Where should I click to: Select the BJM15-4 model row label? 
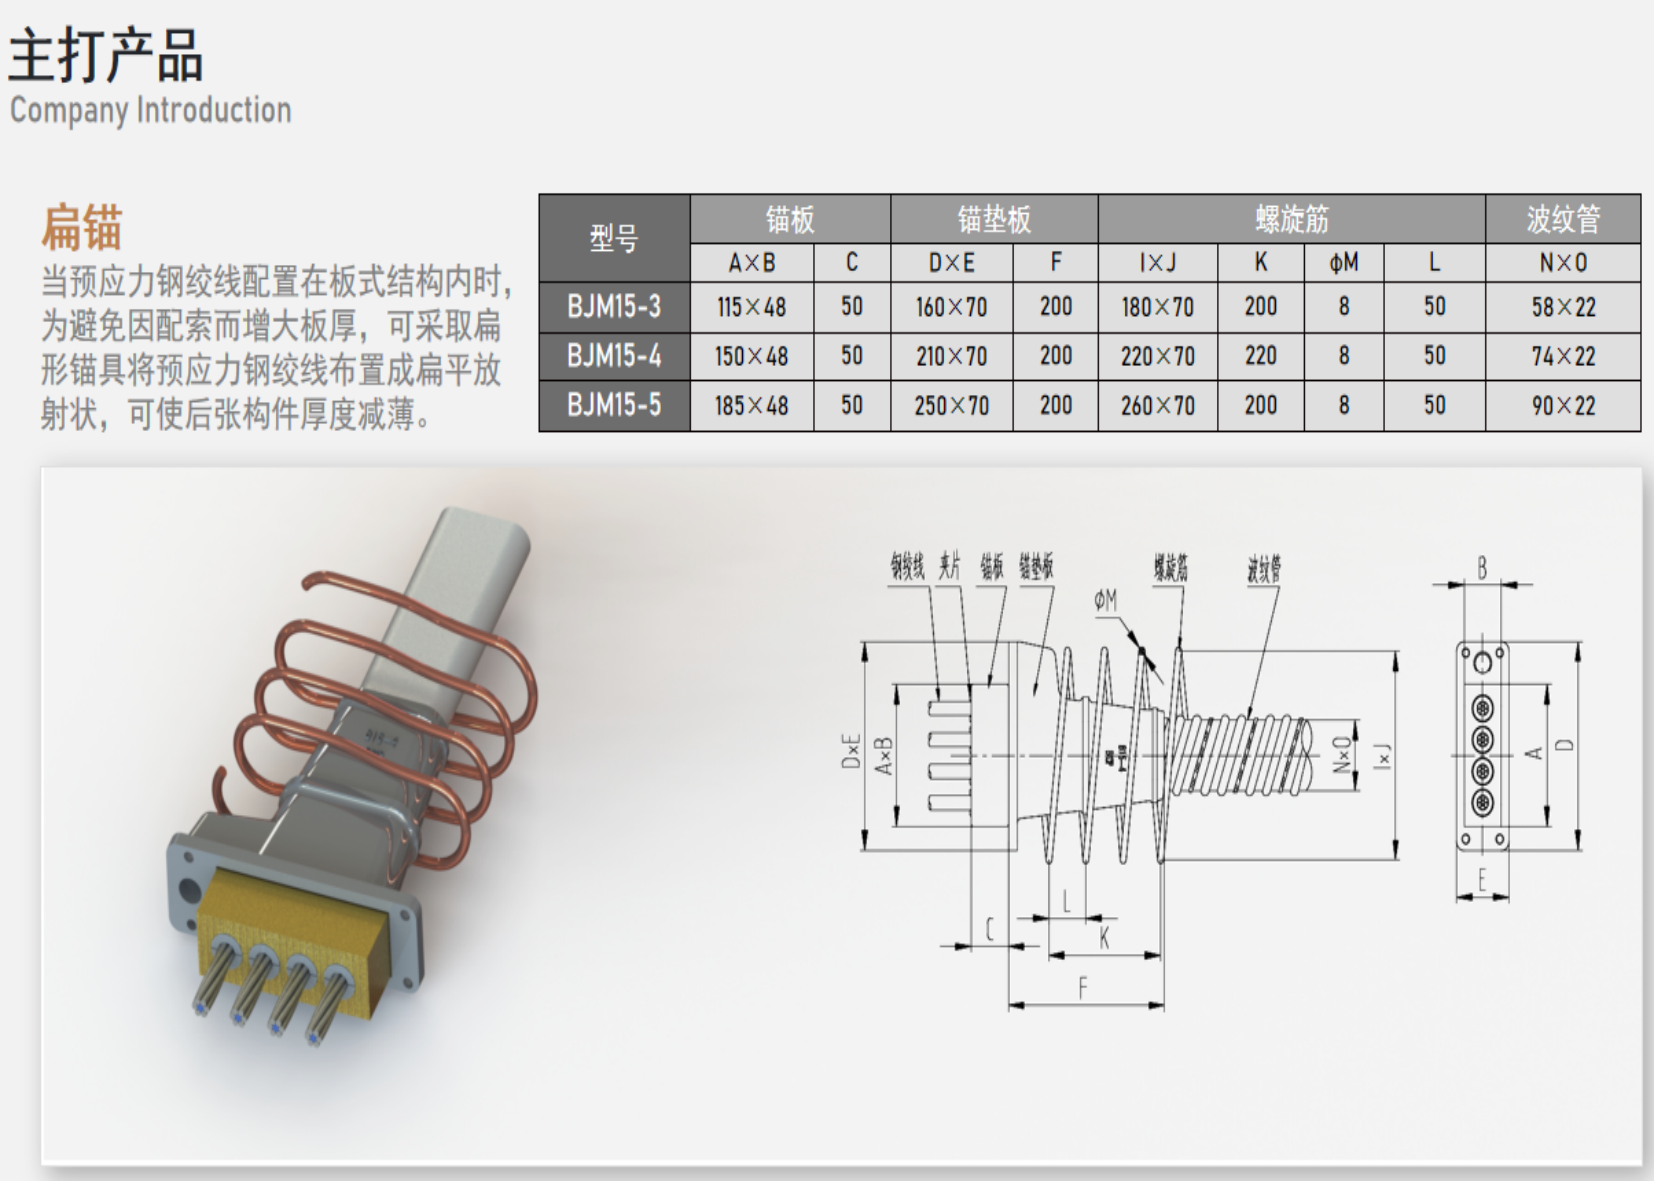[x=614, y=356]
